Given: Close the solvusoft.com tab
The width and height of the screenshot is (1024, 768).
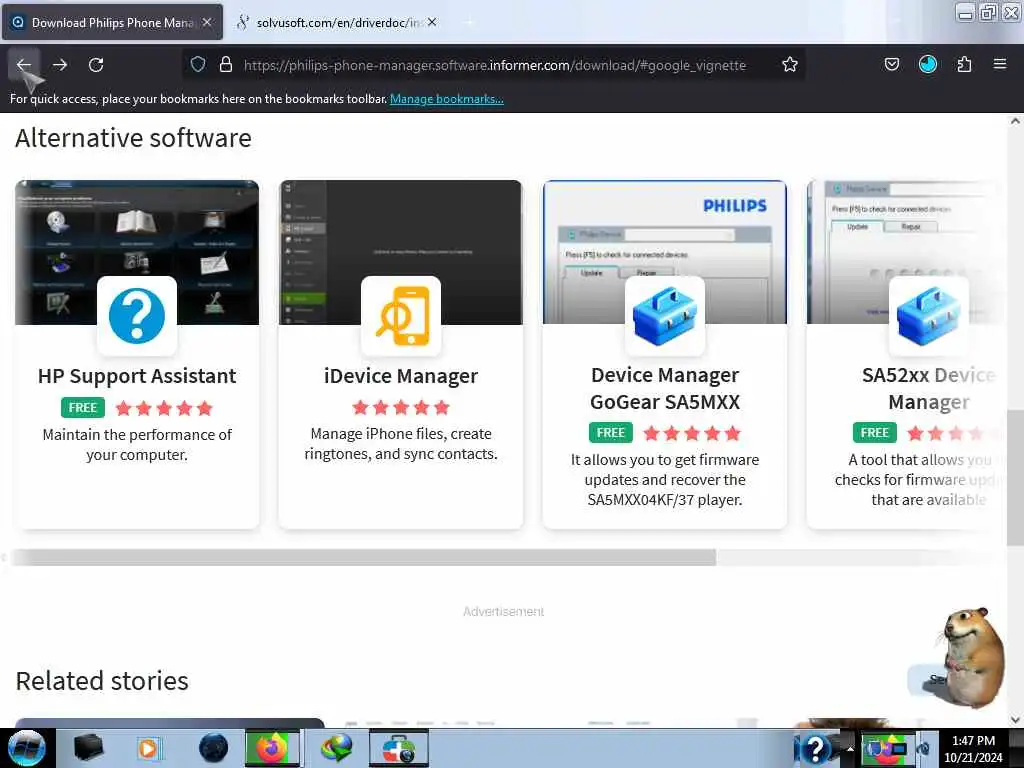Looking at the screenshot, I should point(432,22).
